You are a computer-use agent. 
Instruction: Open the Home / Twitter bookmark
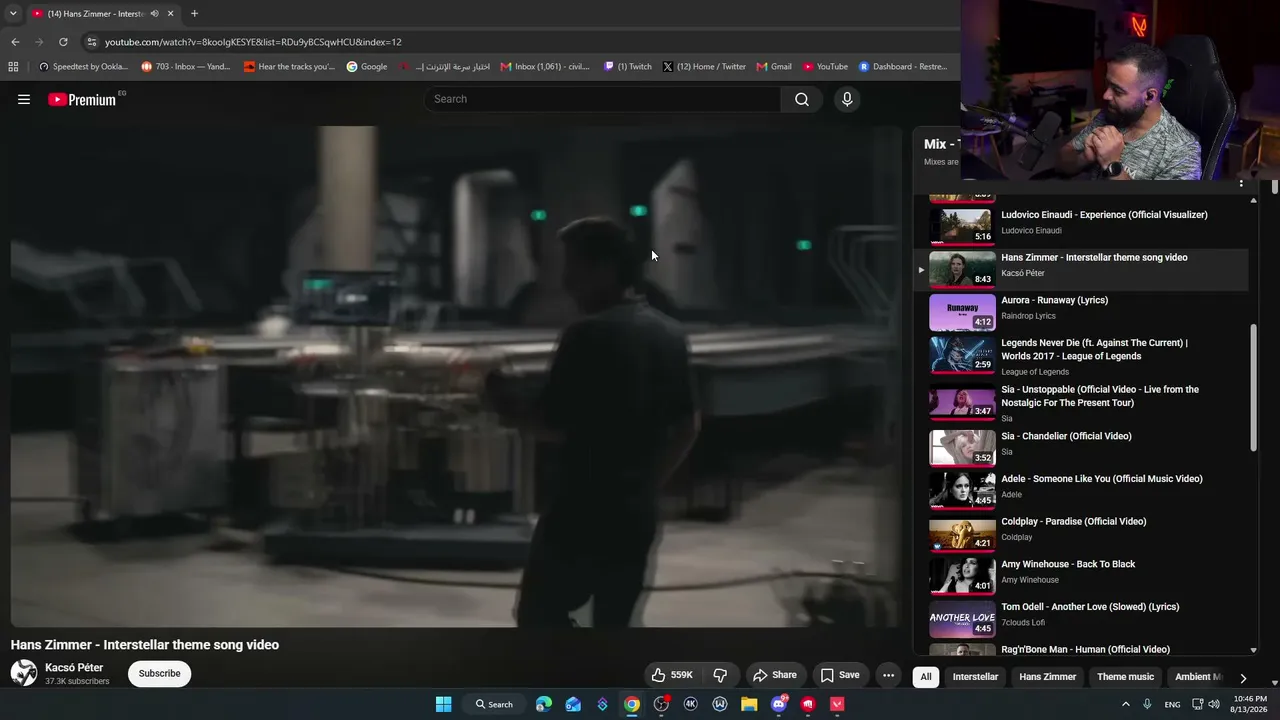704,67
